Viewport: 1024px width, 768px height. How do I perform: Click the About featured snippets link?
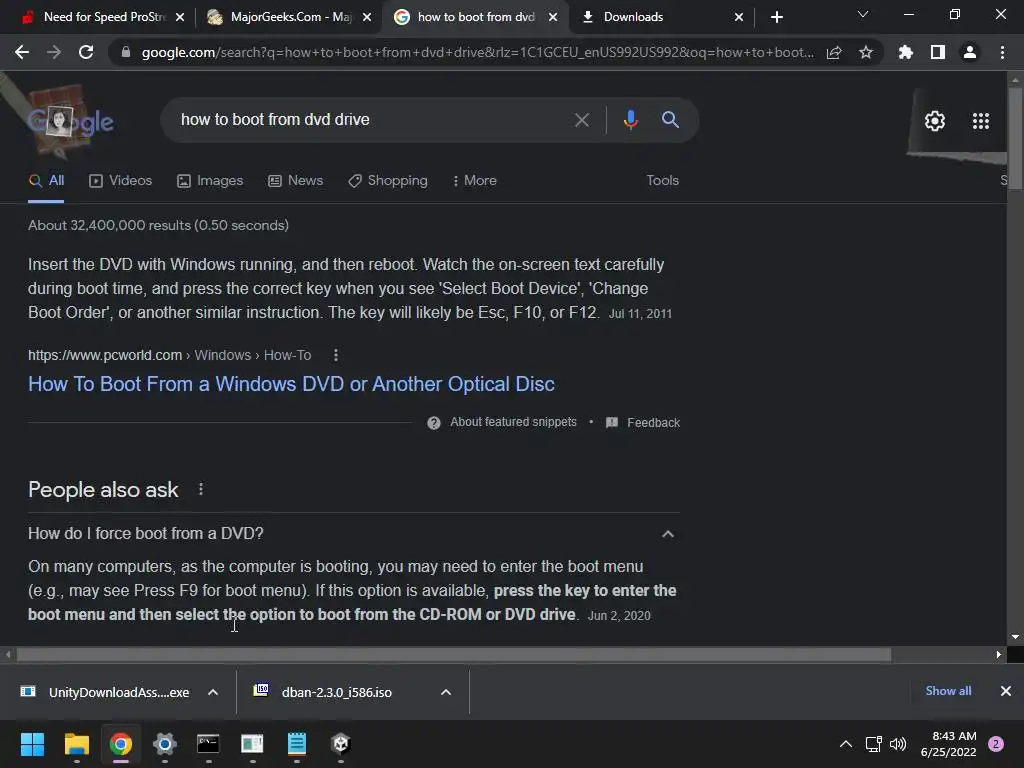tap(513, 422)
